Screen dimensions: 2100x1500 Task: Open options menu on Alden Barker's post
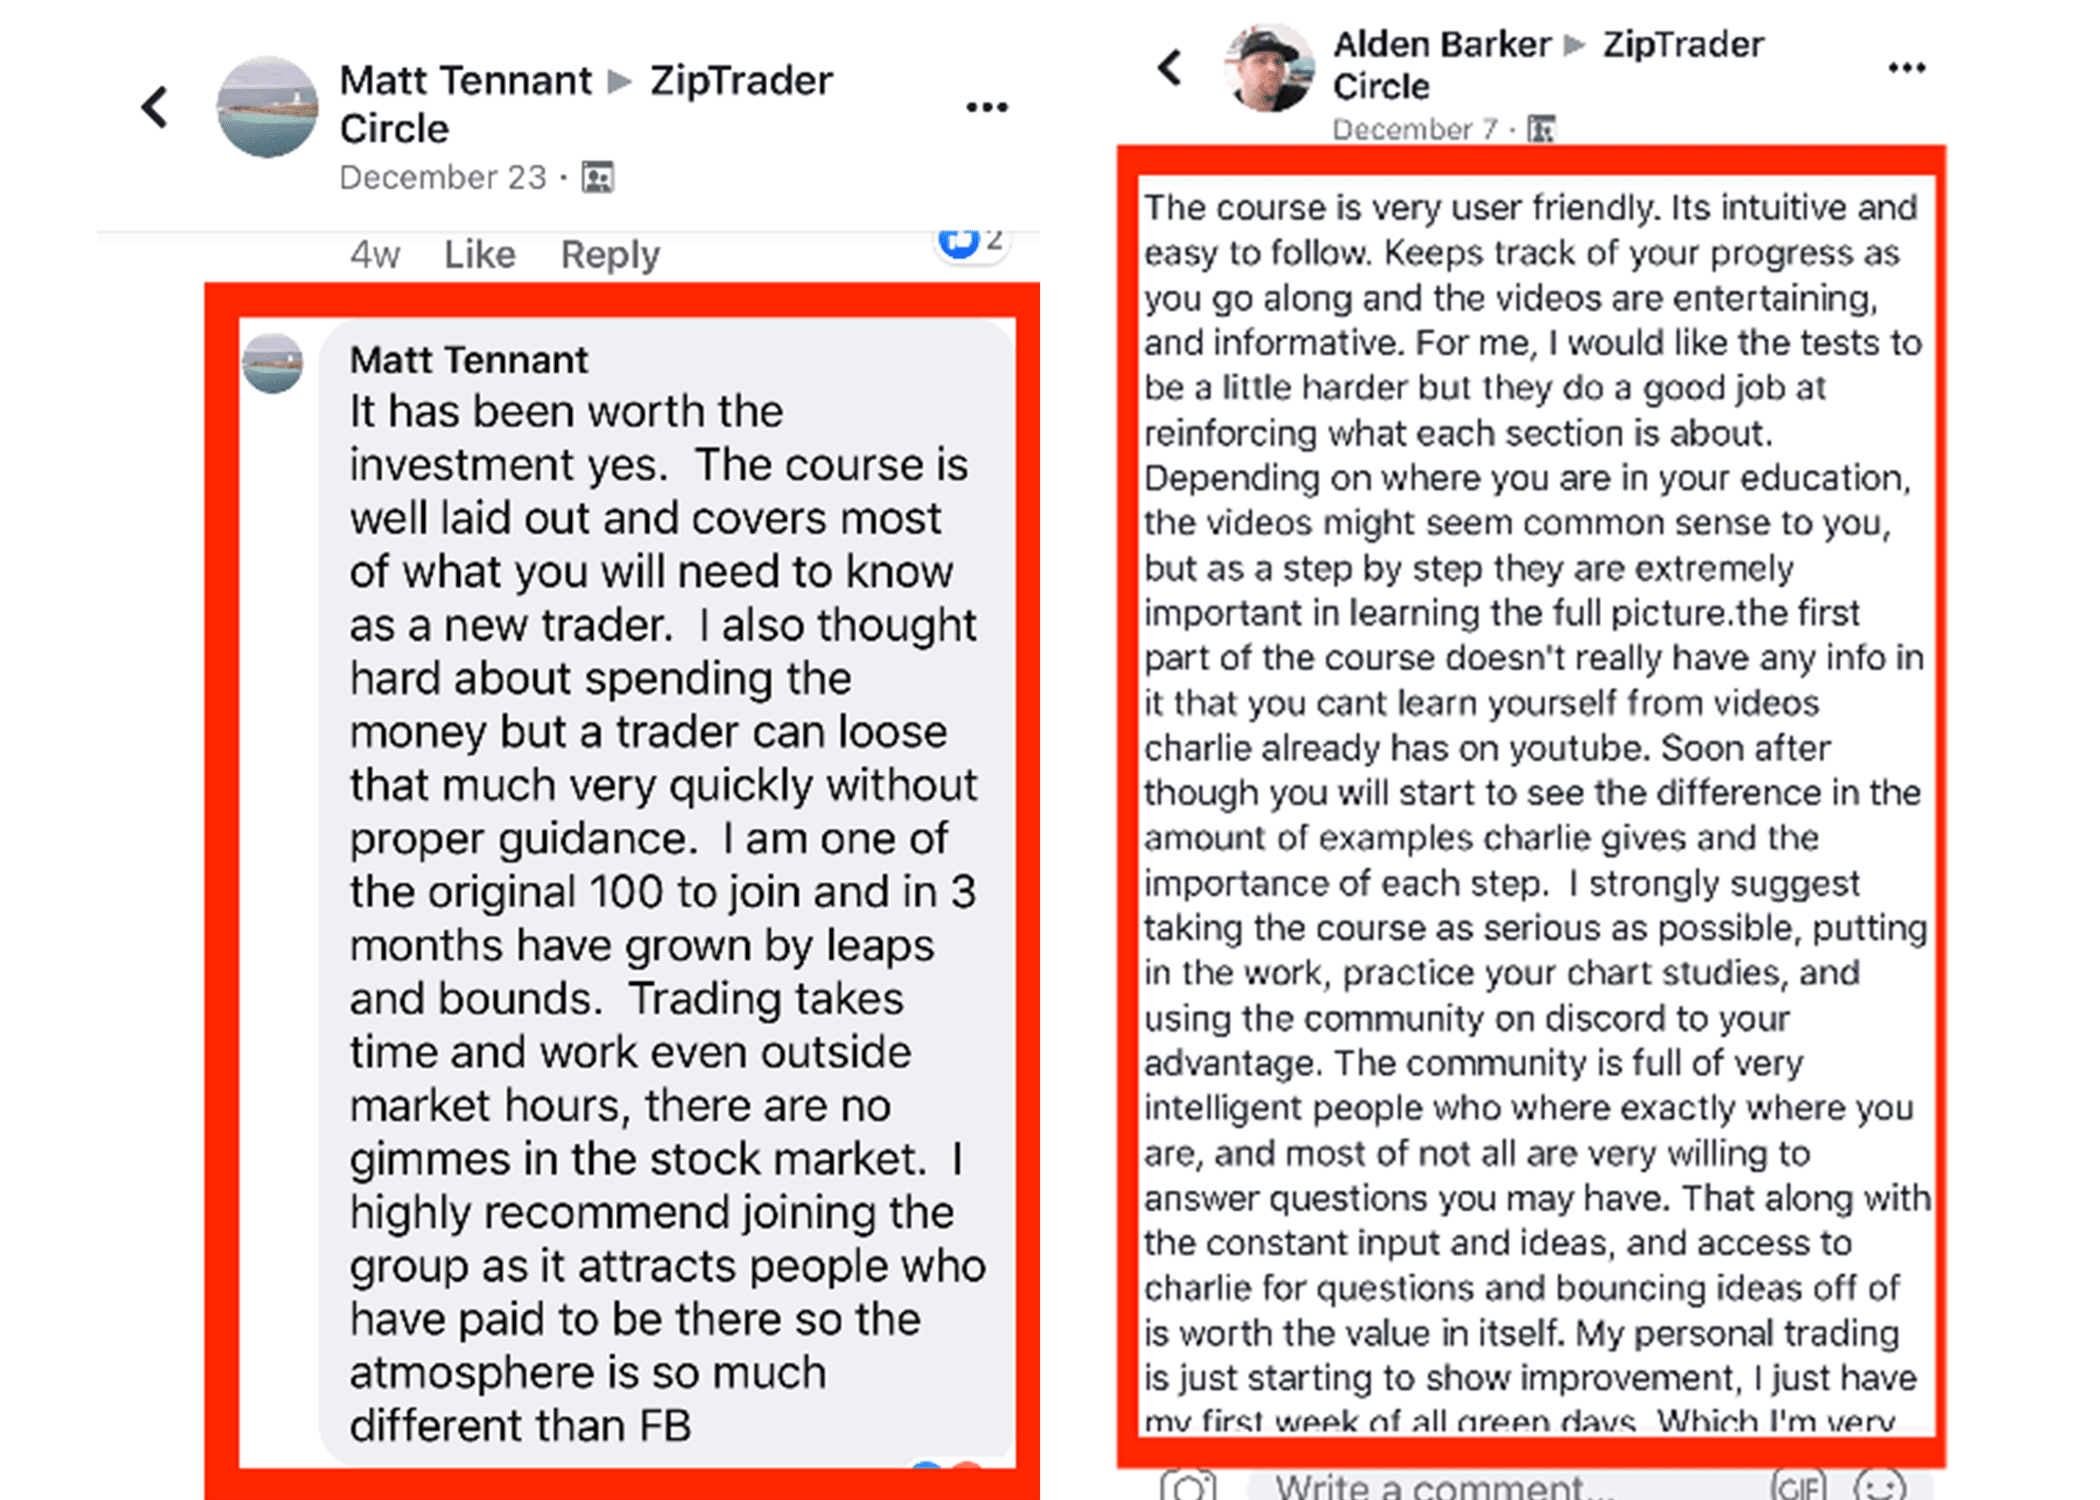point(1906,68)
